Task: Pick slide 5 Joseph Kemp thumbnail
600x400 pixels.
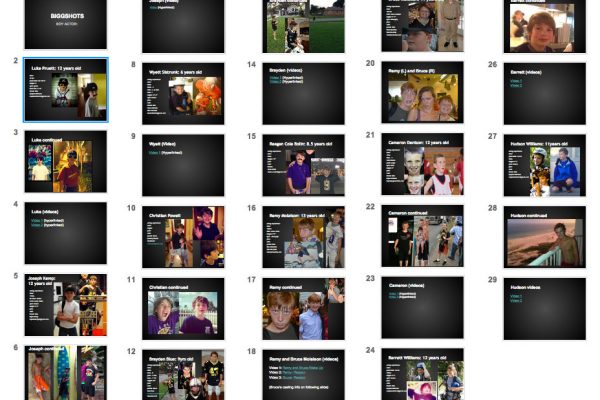Action: [x=65, y=305]
